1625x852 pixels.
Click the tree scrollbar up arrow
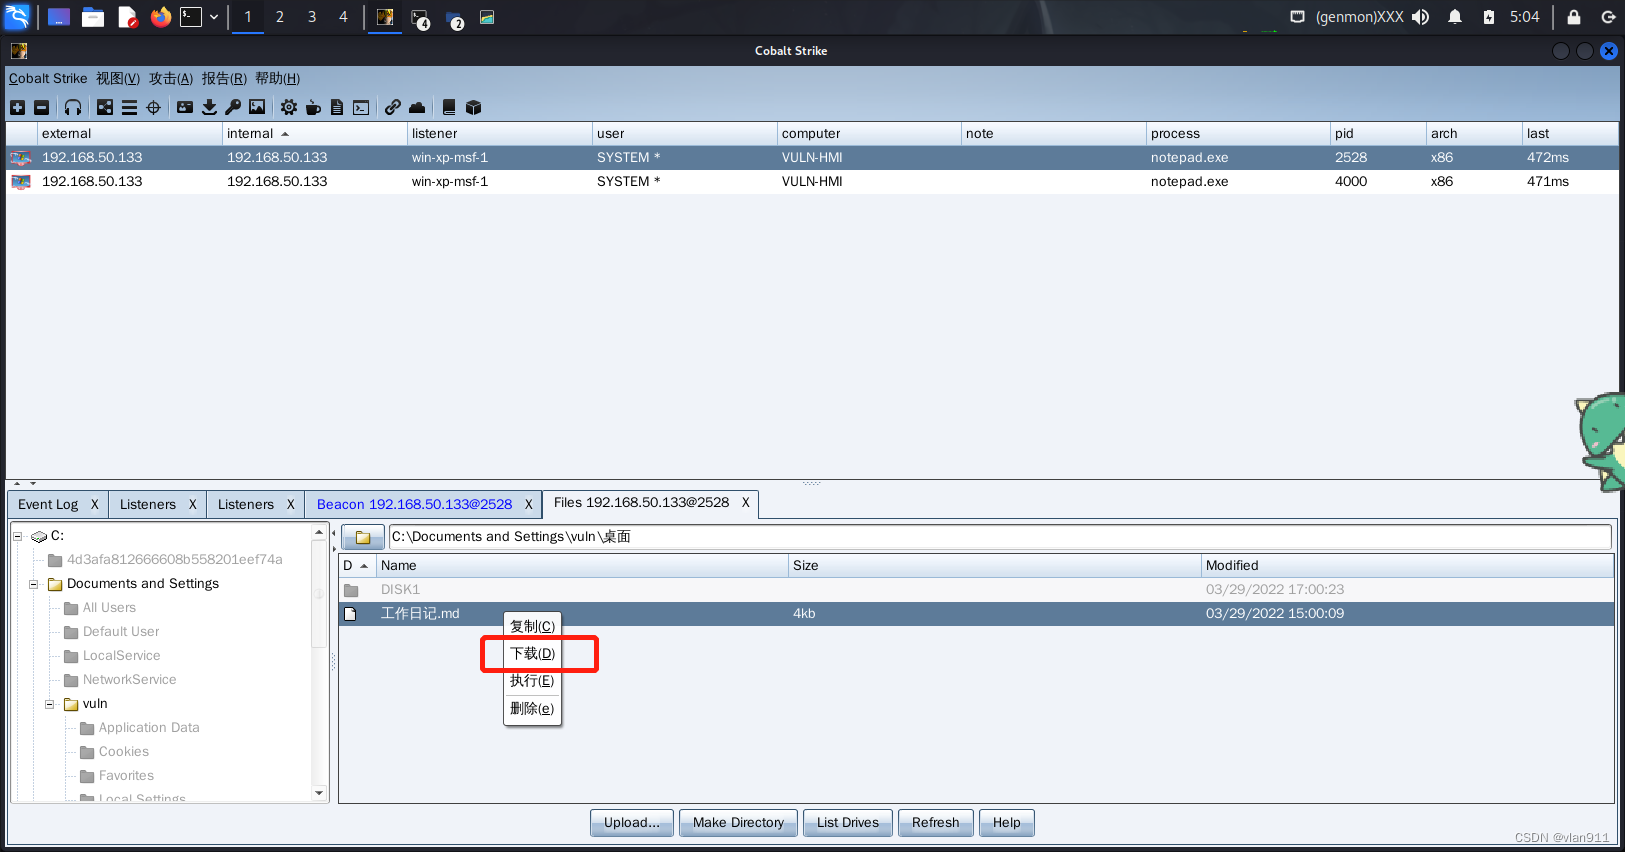[319, 532]
